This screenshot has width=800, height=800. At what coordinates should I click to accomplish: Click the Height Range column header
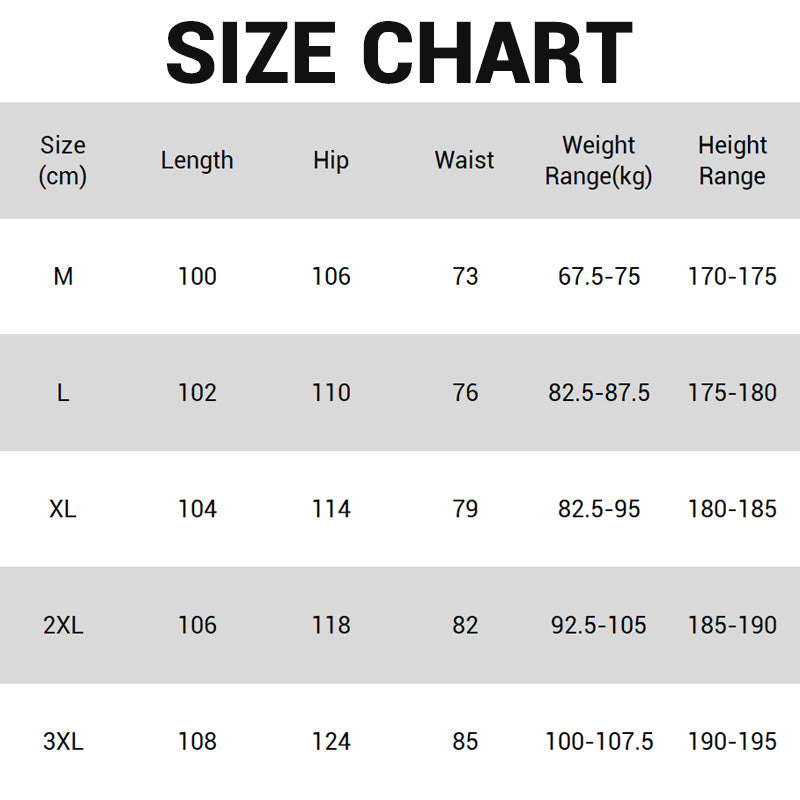[732, 161]
